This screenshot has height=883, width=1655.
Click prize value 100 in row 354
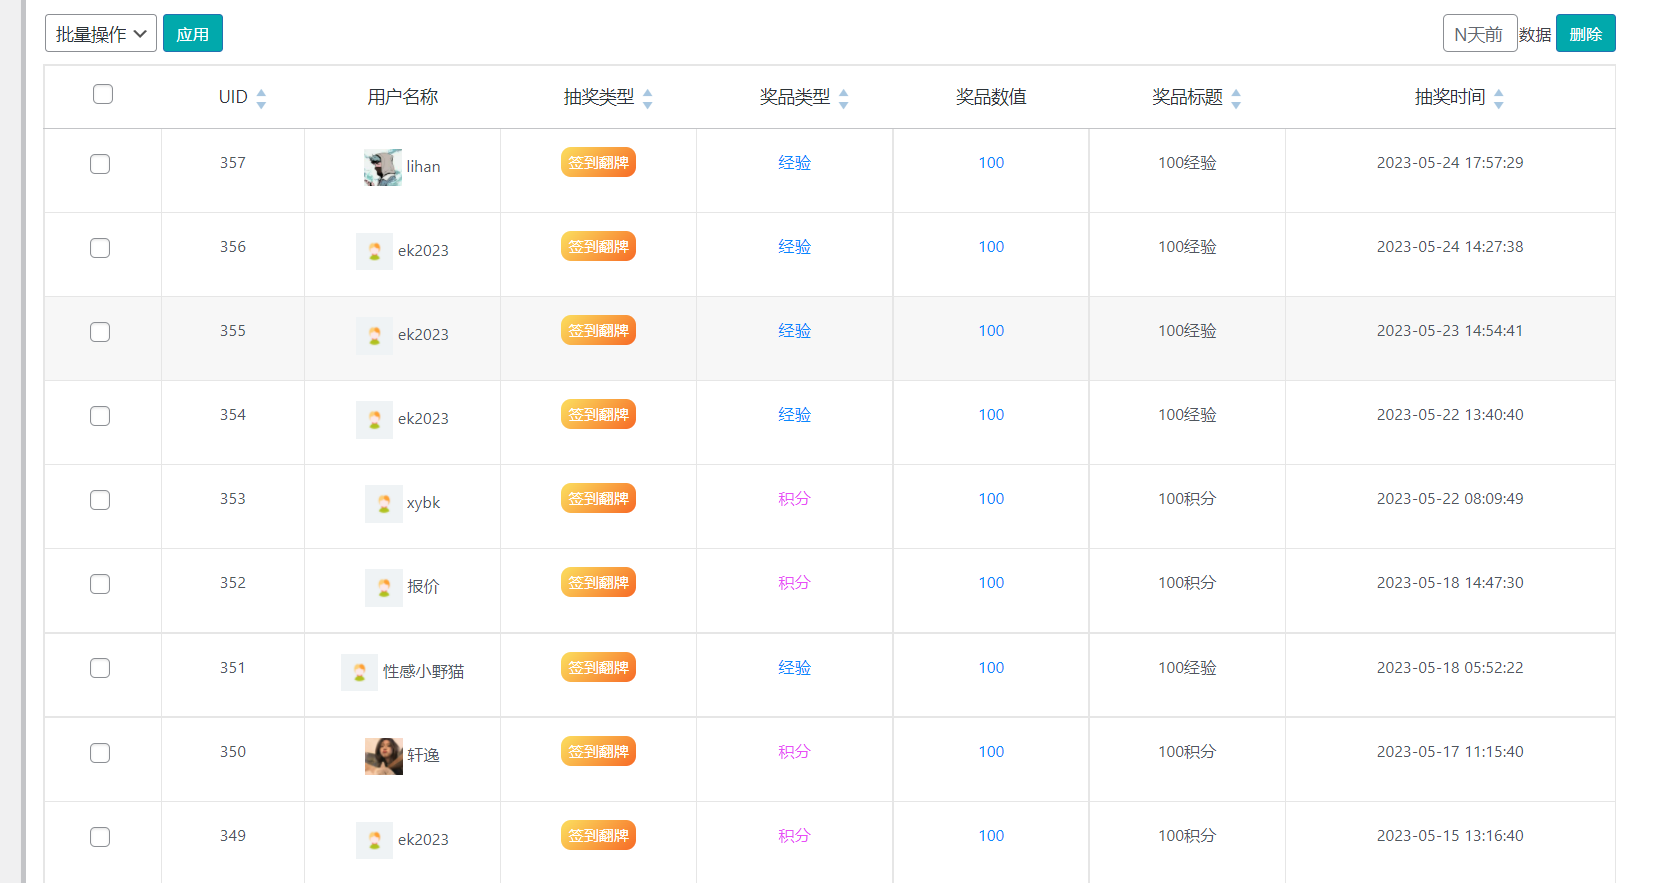991,415
